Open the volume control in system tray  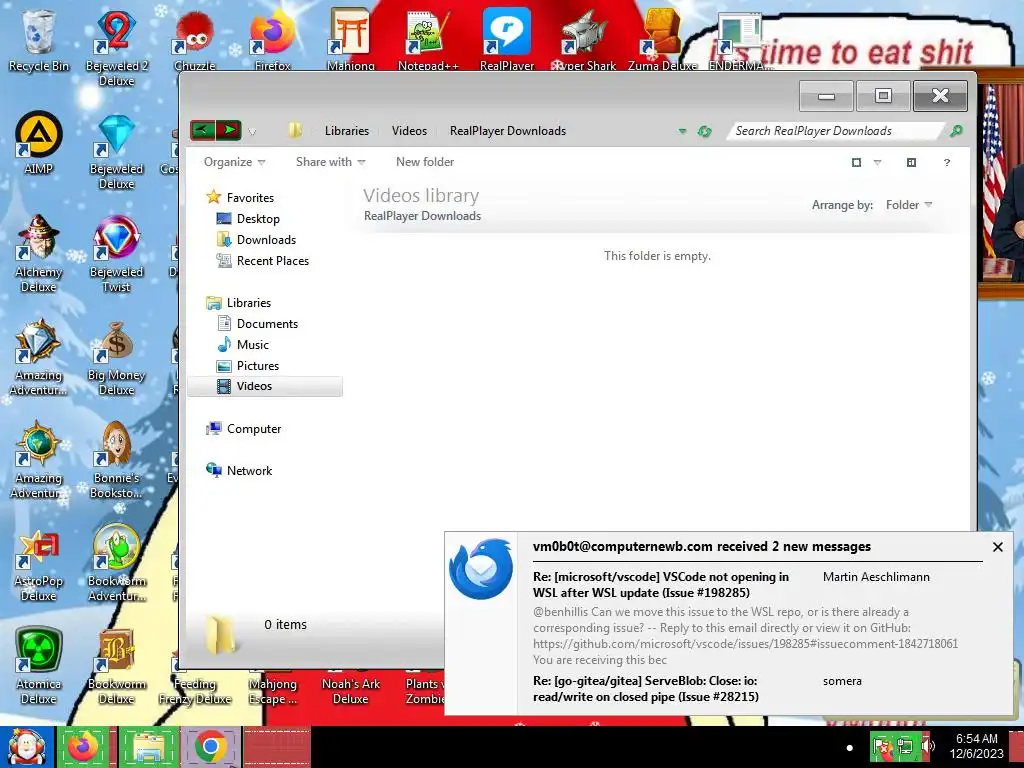tap(927, 746)
